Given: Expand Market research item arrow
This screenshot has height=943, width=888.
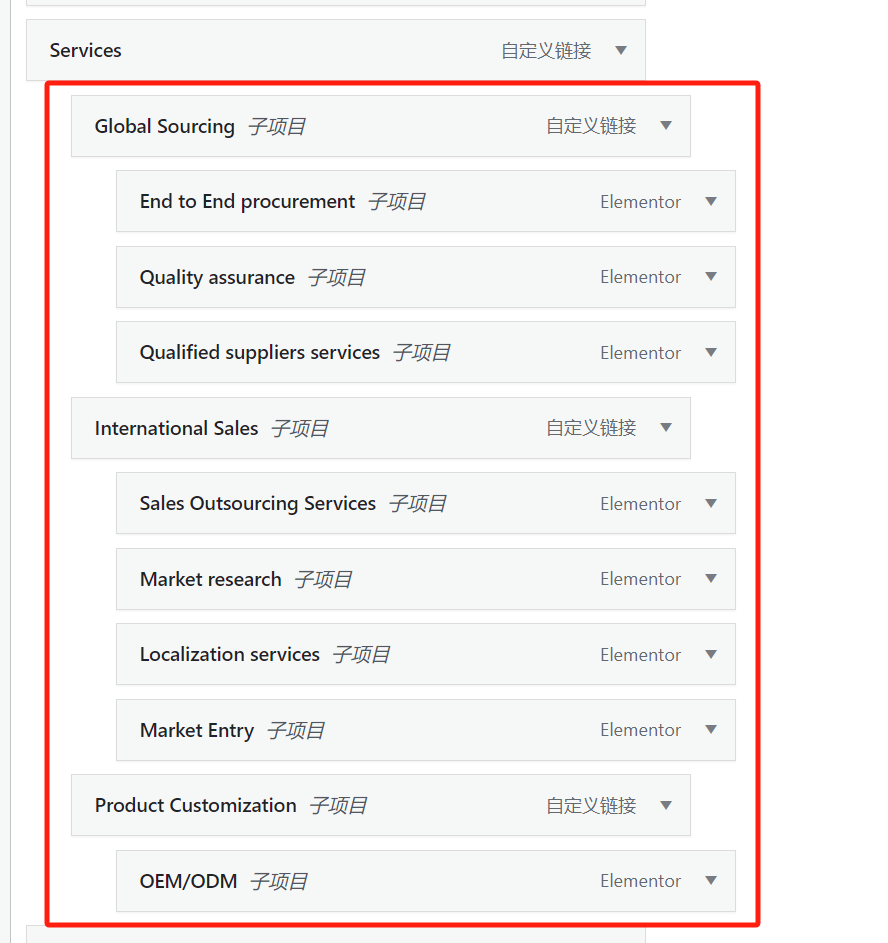Looking at the screenshot, I should pos(711,579).
